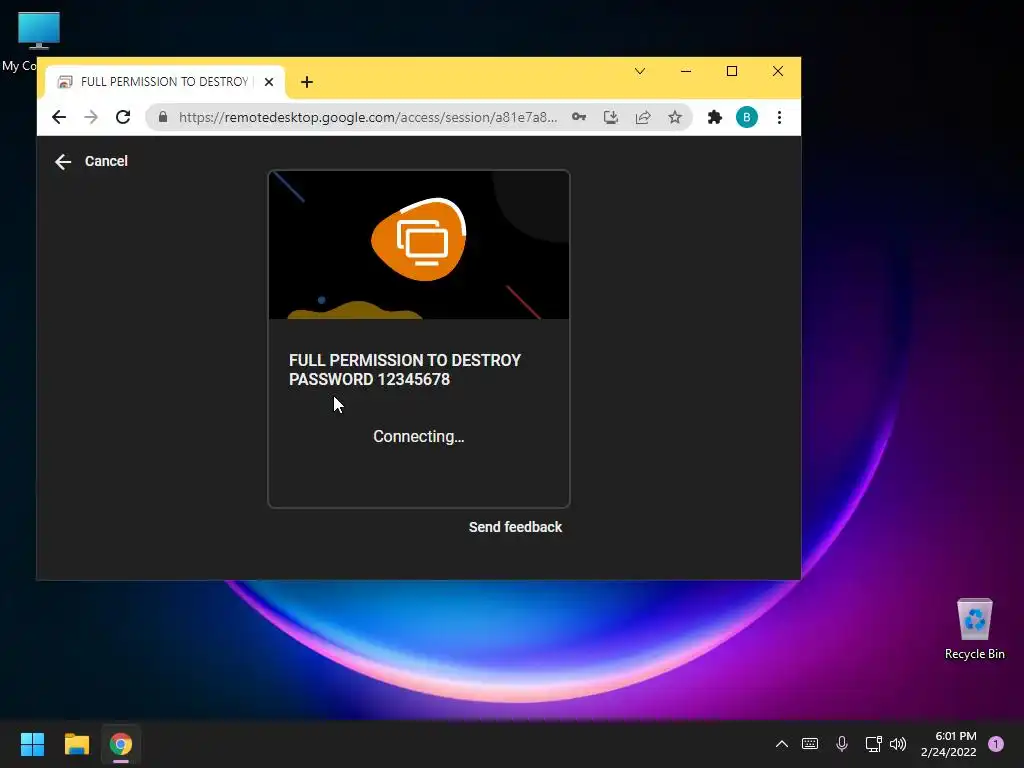The width and height of the screenshot is (1024, 768).
Task: Close the FULL PERMISSION TO DESTROY tab
Action: tap(268, 82)
